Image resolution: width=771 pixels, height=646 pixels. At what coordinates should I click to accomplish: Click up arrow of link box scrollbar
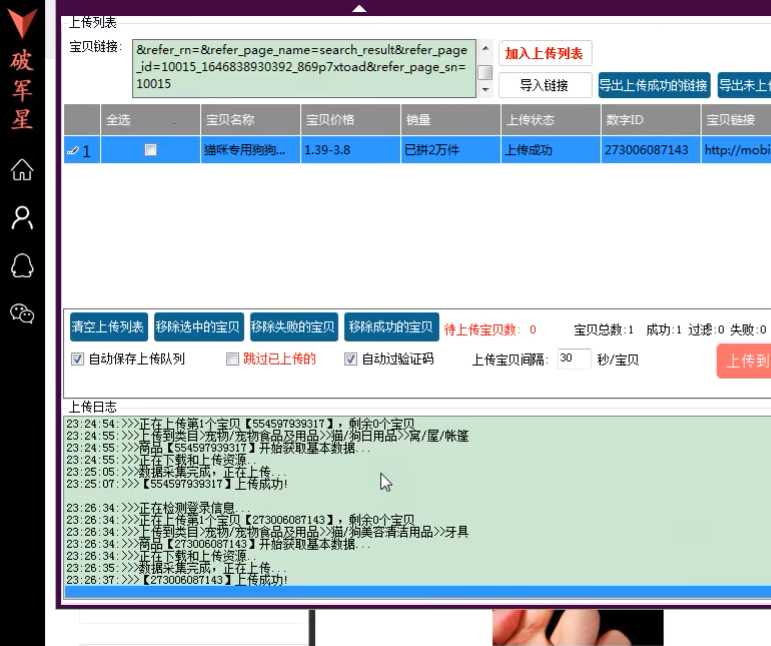click(x=485, y=48)
